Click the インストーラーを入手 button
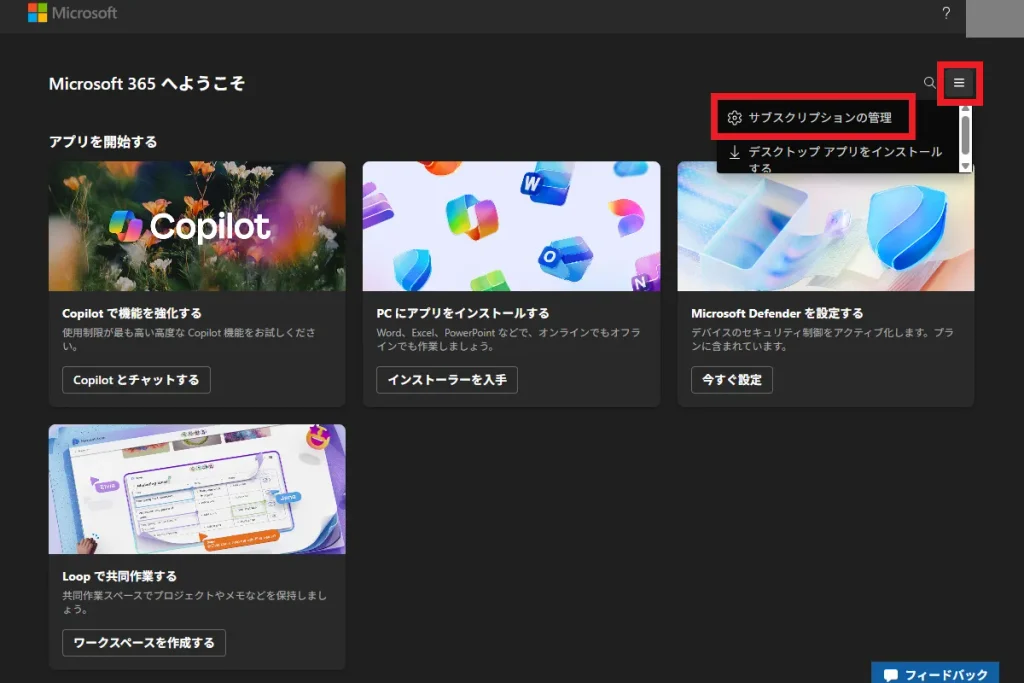The image size is (1024, 683). tap(447, 380)
